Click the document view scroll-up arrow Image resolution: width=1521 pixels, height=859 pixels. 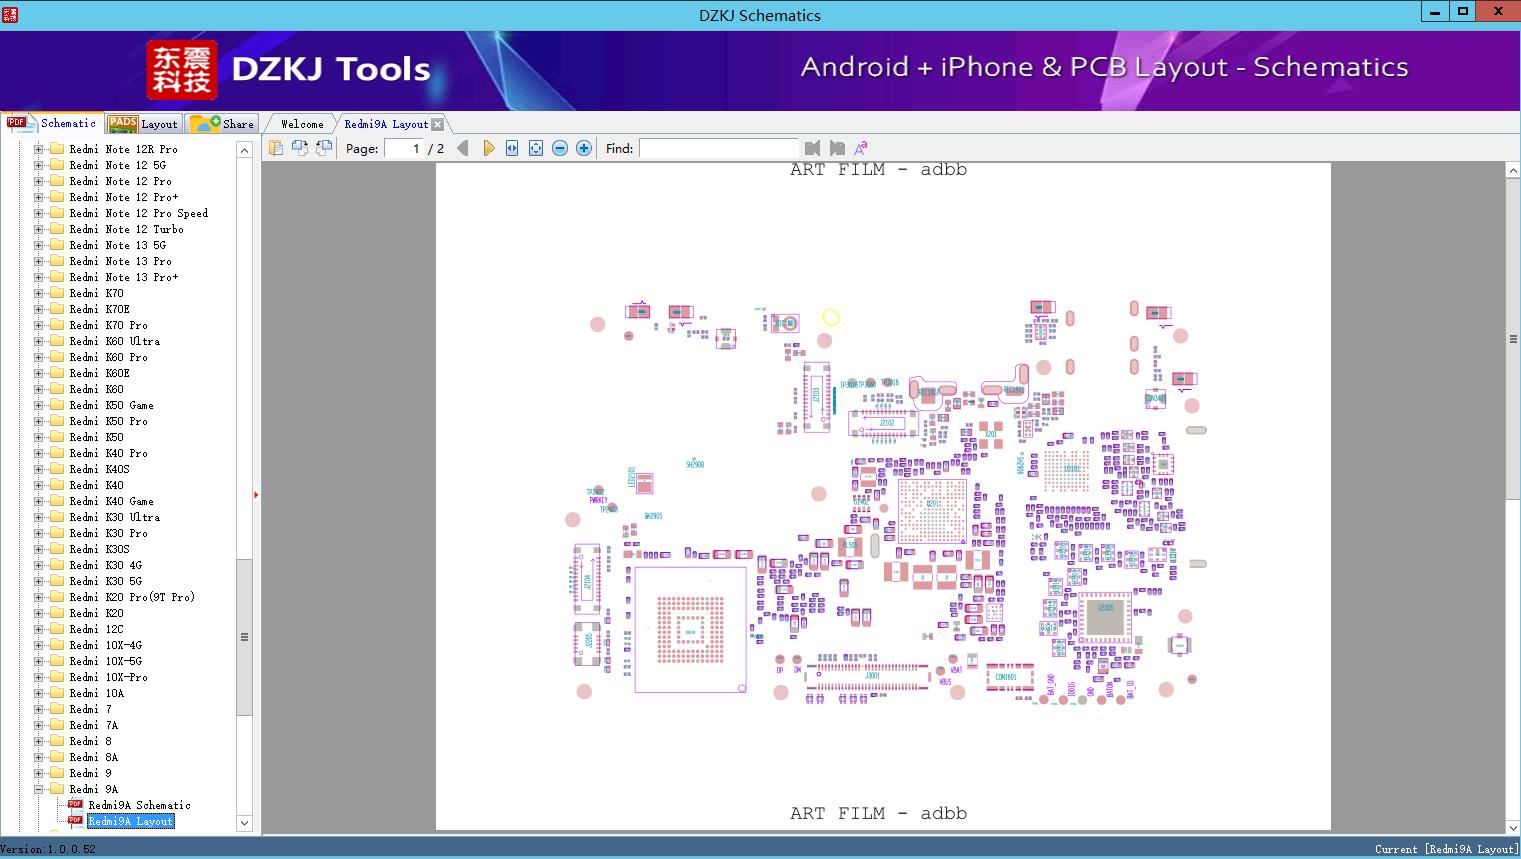click(x=1513, y=171)
